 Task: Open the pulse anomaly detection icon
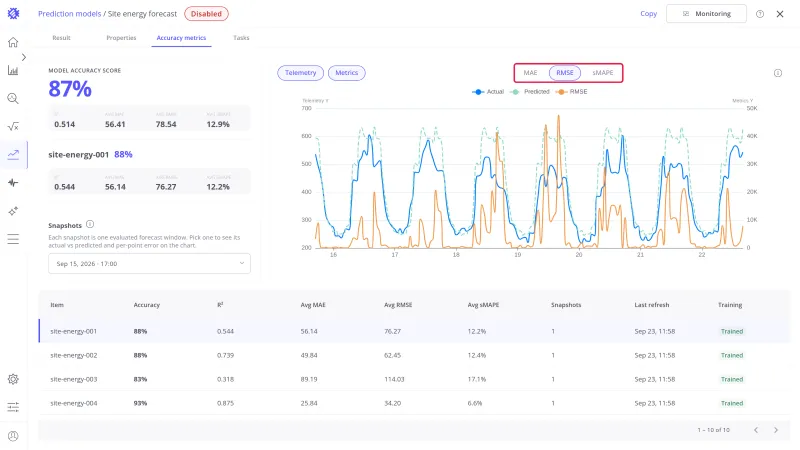tap(13, 183)
